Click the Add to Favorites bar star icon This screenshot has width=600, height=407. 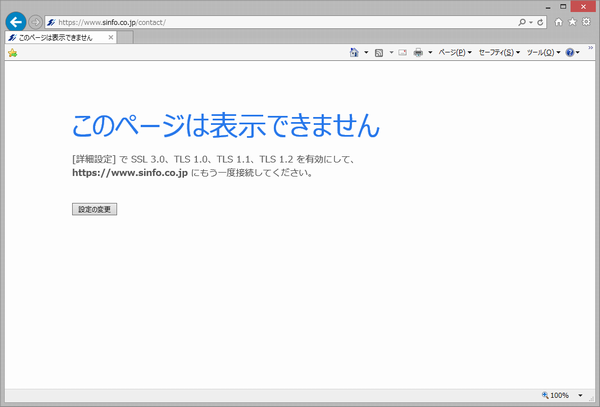tap(12, 53)
